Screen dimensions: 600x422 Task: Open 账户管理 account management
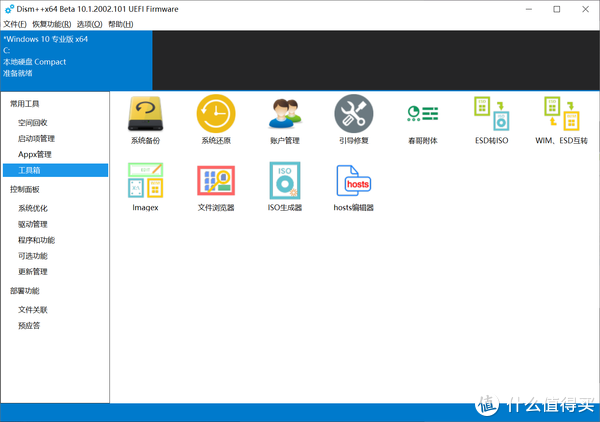(285, 120)
